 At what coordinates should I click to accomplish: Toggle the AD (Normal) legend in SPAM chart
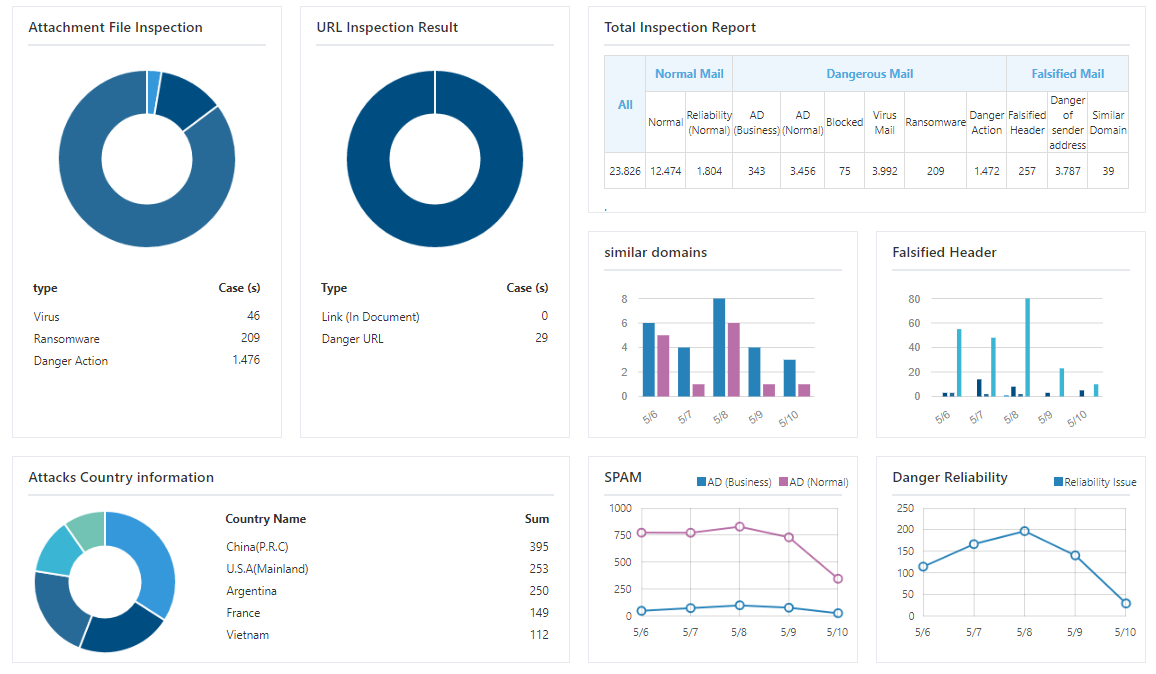[x=813, y=482]
